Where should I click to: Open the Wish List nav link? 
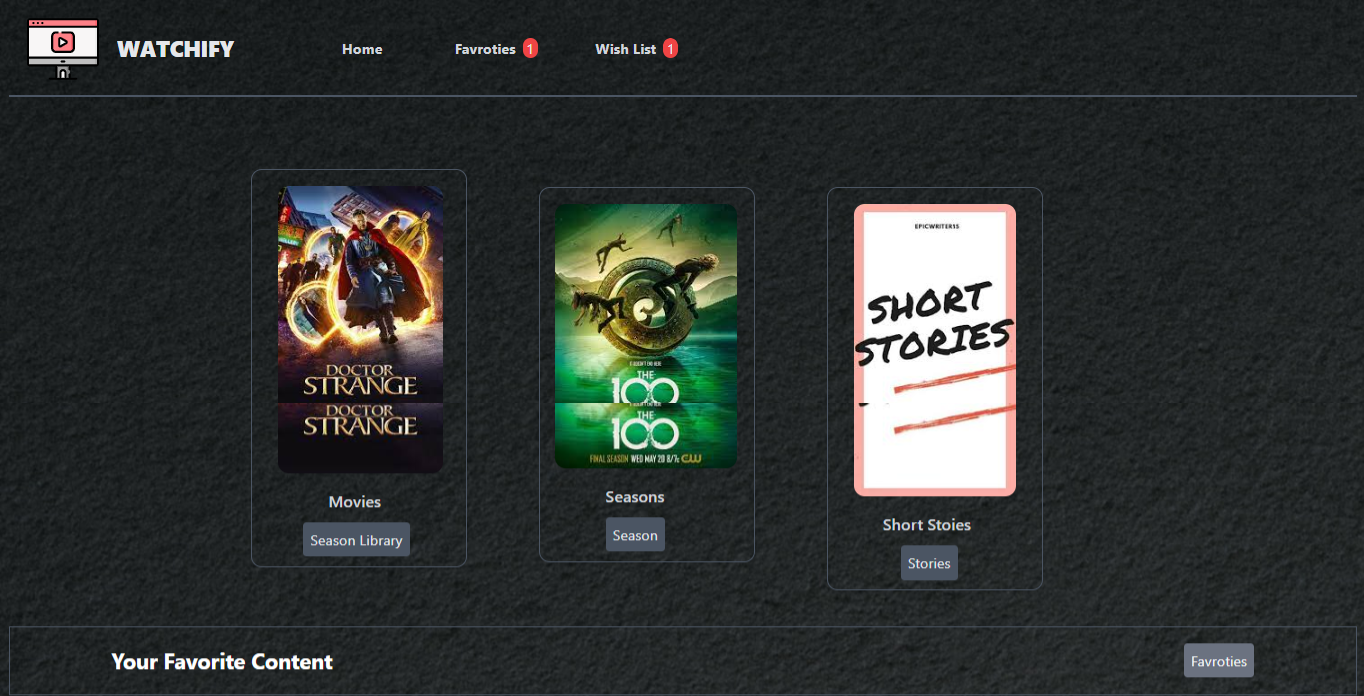[626, 49]
